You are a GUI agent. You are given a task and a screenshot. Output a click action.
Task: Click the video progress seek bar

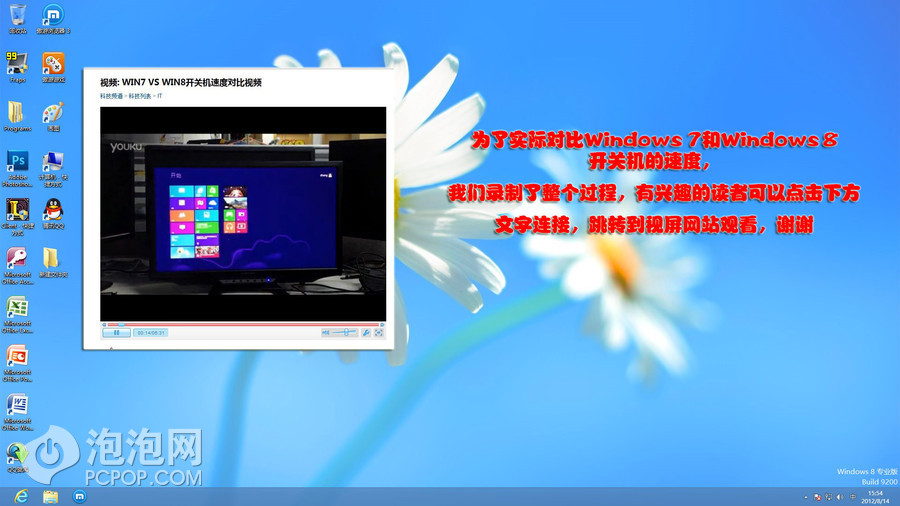[x=242, y=324]
